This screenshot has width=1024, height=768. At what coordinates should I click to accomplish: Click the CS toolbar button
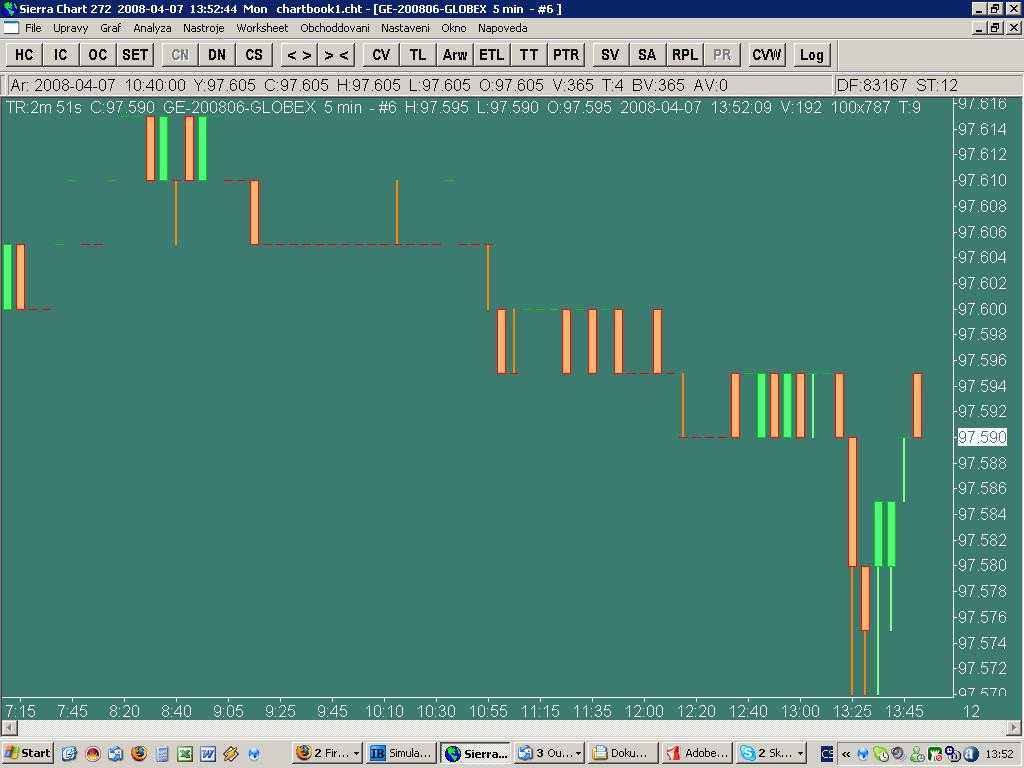[x=254, y=55]
